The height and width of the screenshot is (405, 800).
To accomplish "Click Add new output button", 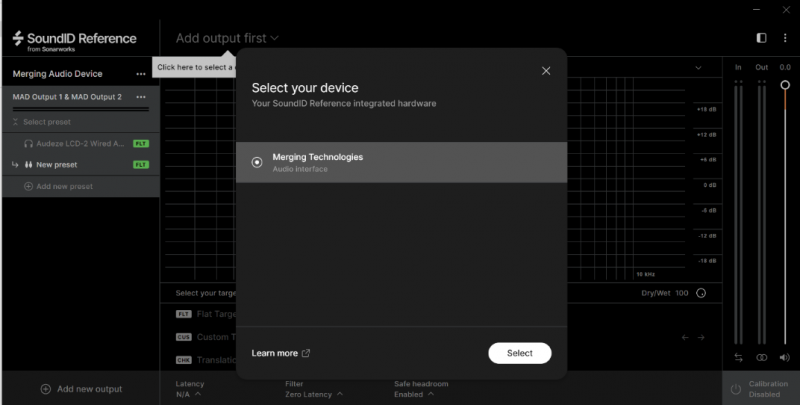I will coord(81,389).
